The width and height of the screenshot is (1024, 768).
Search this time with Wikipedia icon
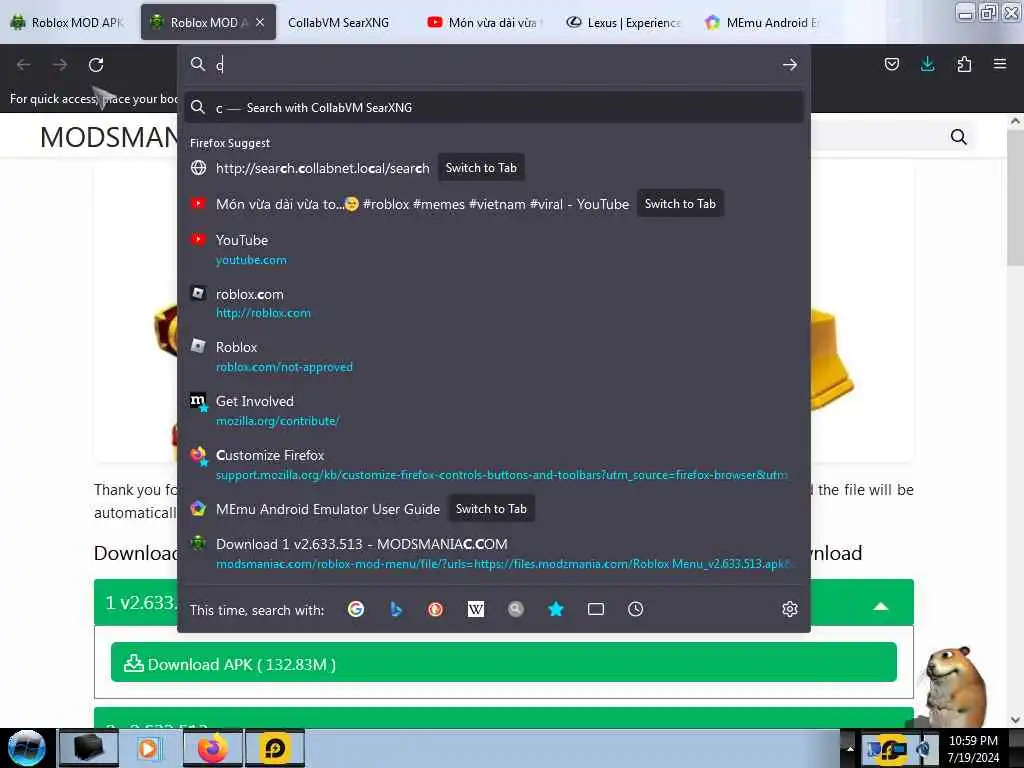pyautogui.click(x=476, y=609)
